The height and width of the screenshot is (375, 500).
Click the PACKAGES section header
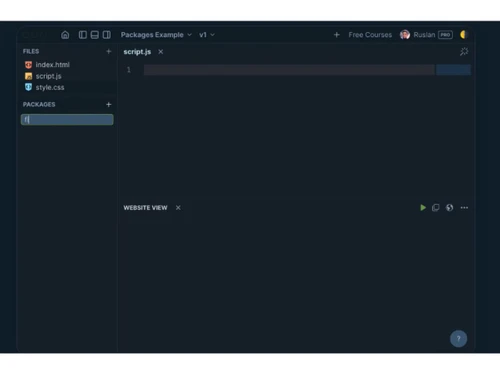(39, 104)
